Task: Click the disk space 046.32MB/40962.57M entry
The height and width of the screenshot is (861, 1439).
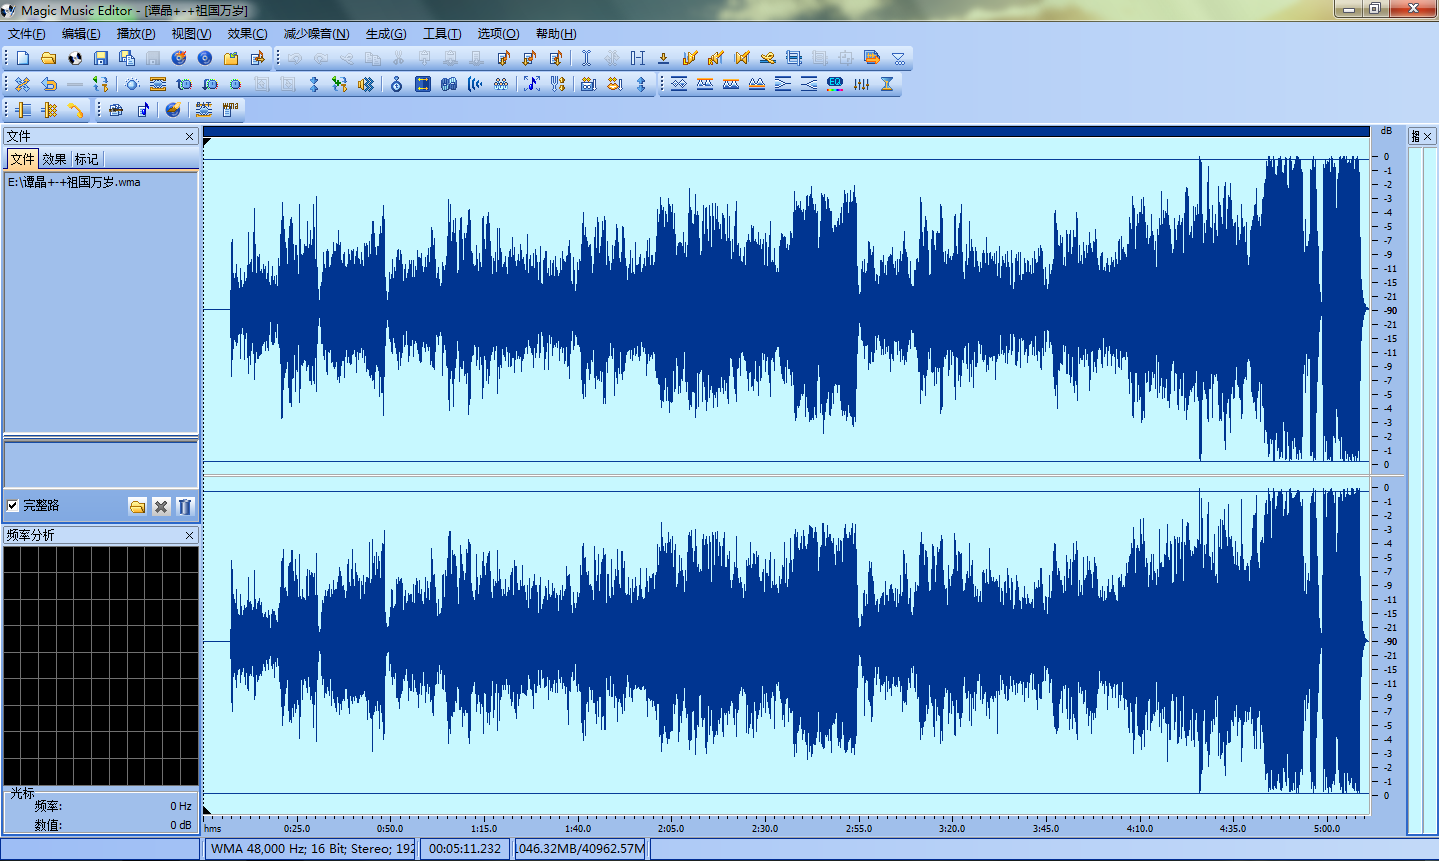Action: pyautogui.click(x=580, y=849)
